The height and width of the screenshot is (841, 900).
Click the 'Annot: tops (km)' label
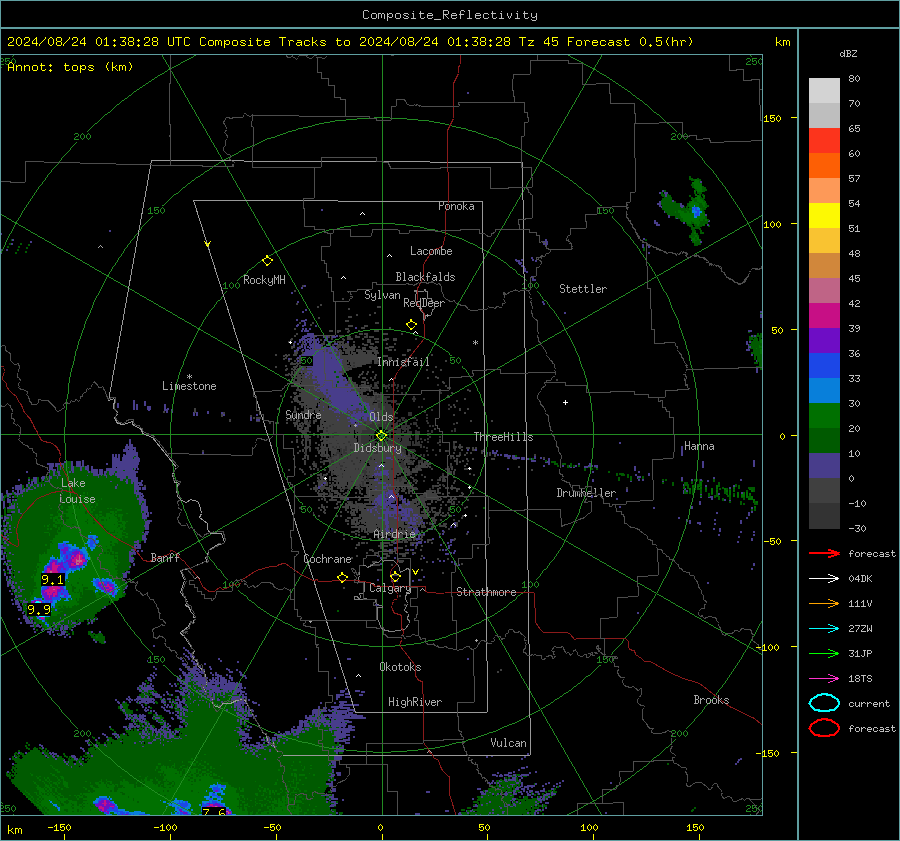click(x=70, y=67)
